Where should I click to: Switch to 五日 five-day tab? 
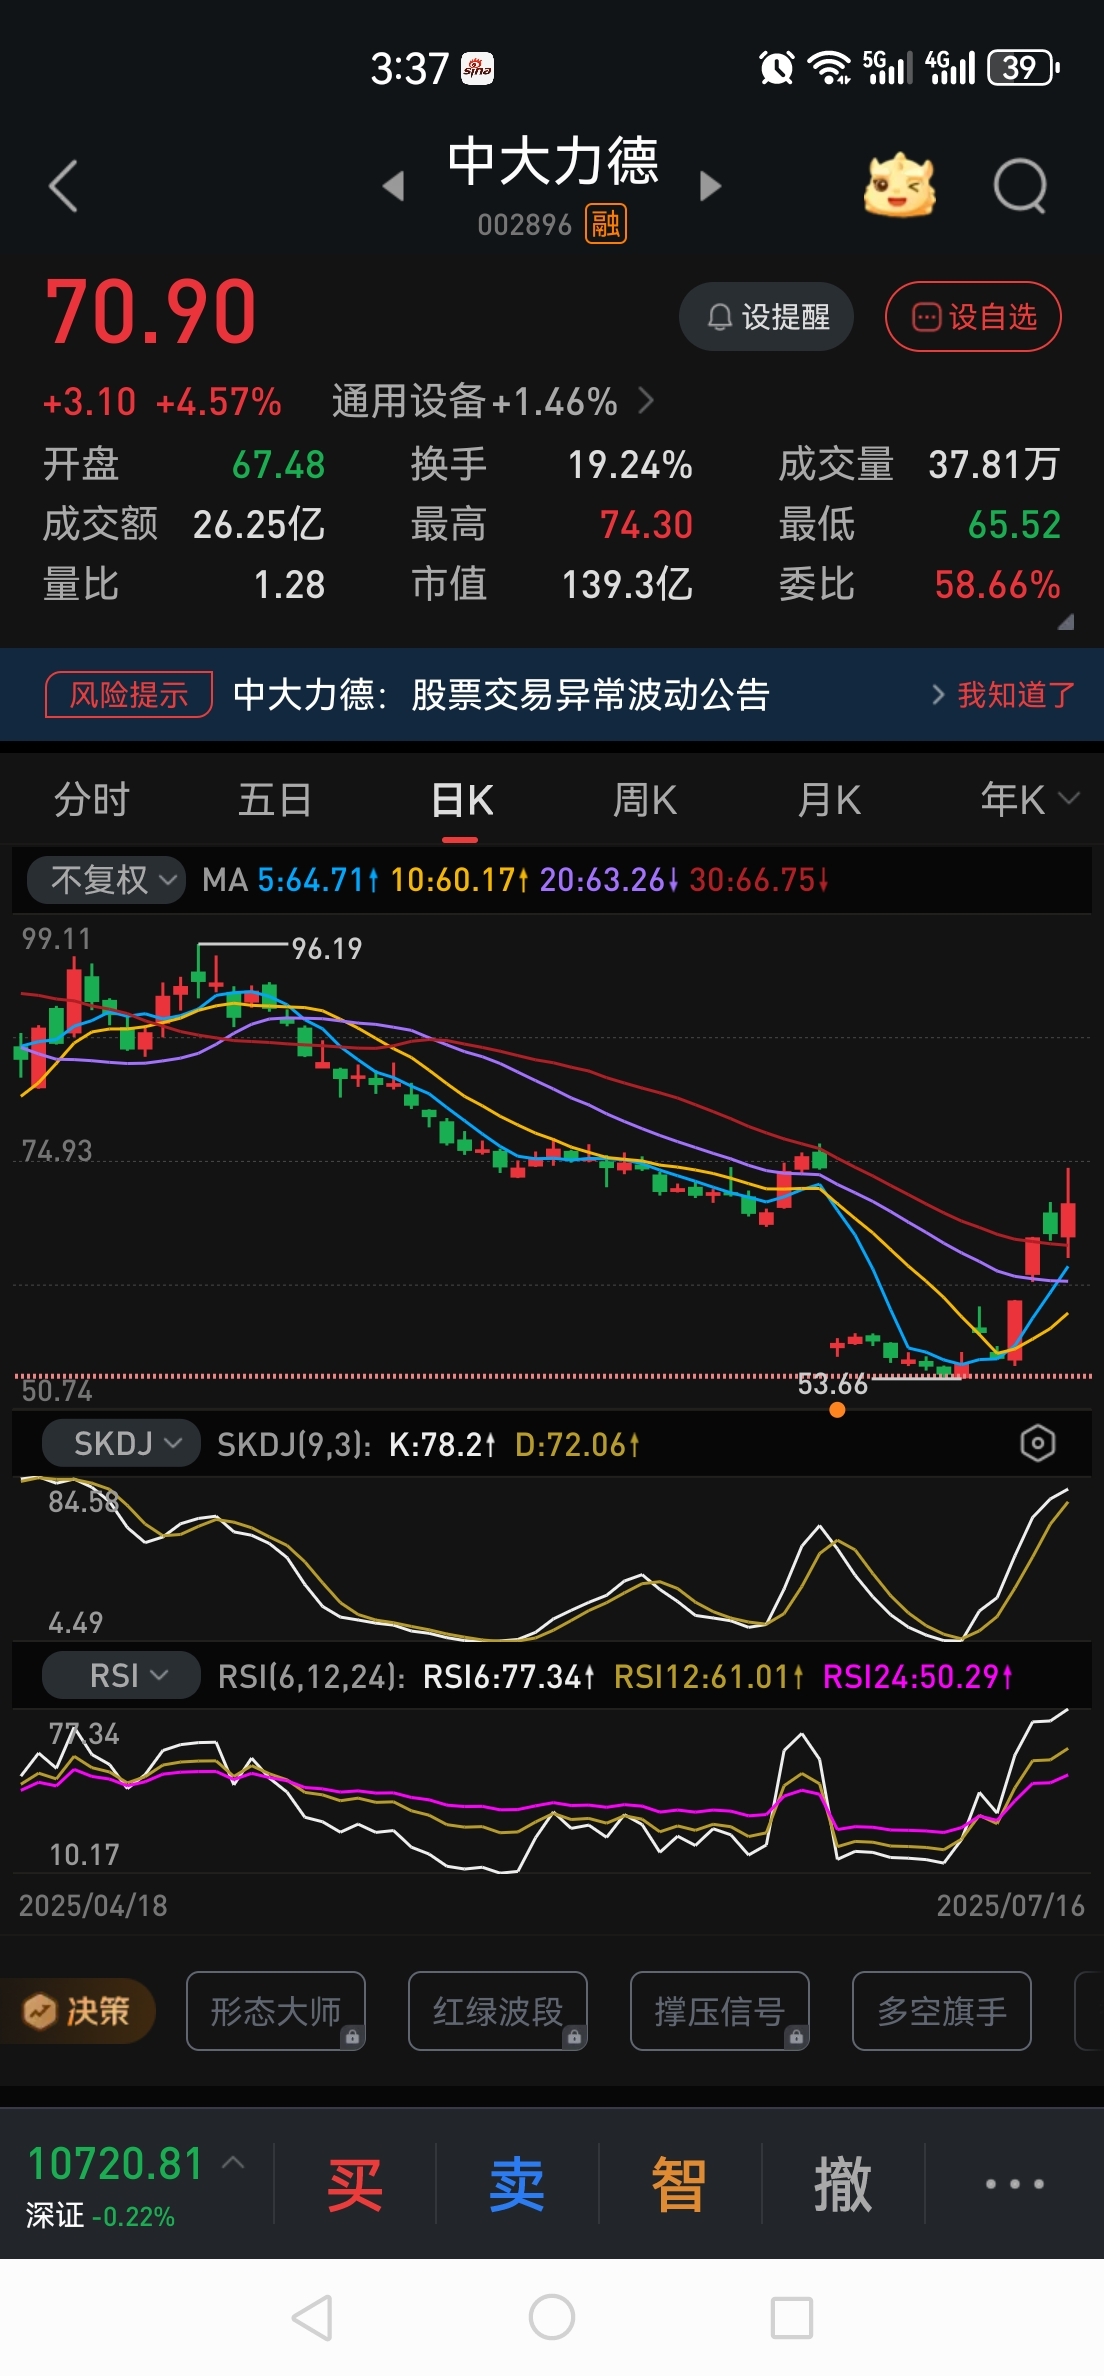[x=275, y=800]
